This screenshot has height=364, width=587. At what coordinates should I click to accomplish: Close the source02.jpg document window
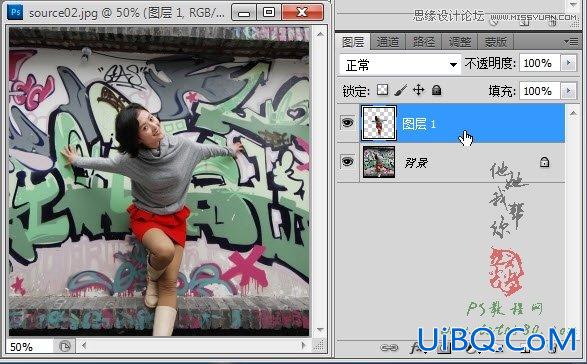click(302, 12)
